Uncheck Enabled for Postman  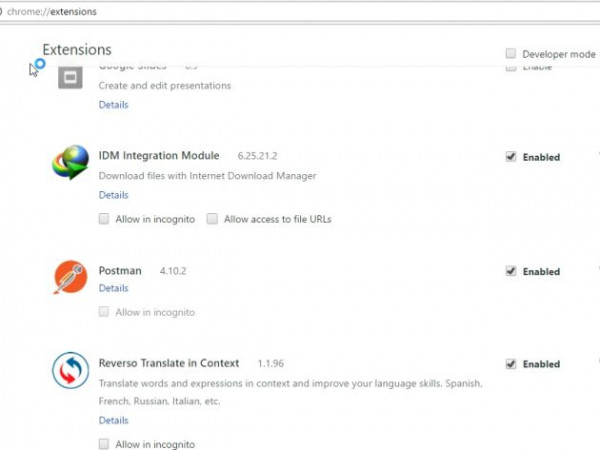tap(510, 271)
